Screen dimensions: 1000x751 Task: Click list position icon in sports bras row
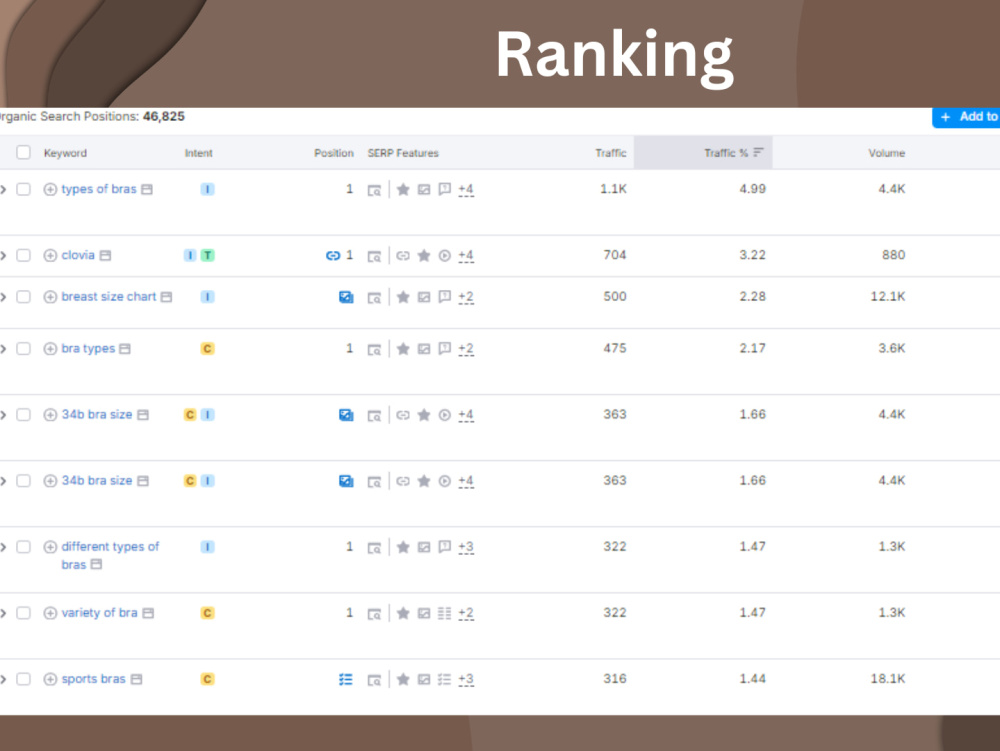pos(346,680)
